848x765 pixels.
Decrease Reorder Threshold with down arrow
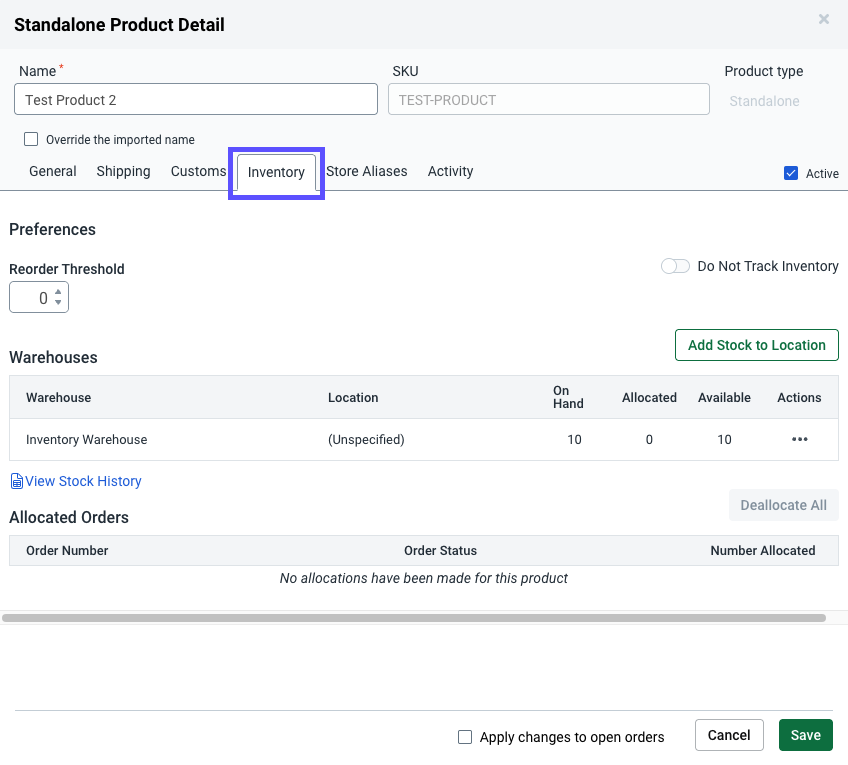click(59, 302)
